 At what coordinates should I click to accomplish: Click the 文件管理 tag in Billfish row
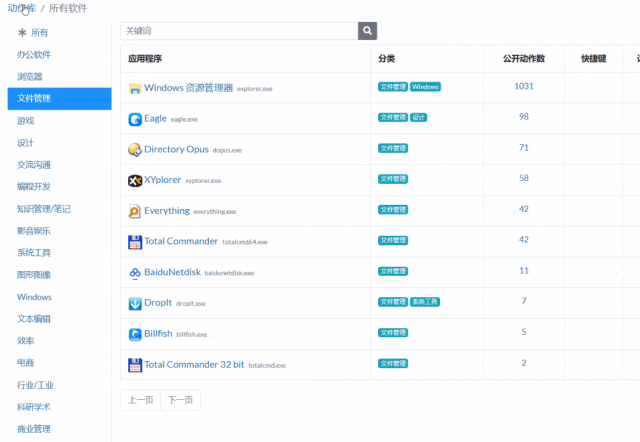[393, 333]
